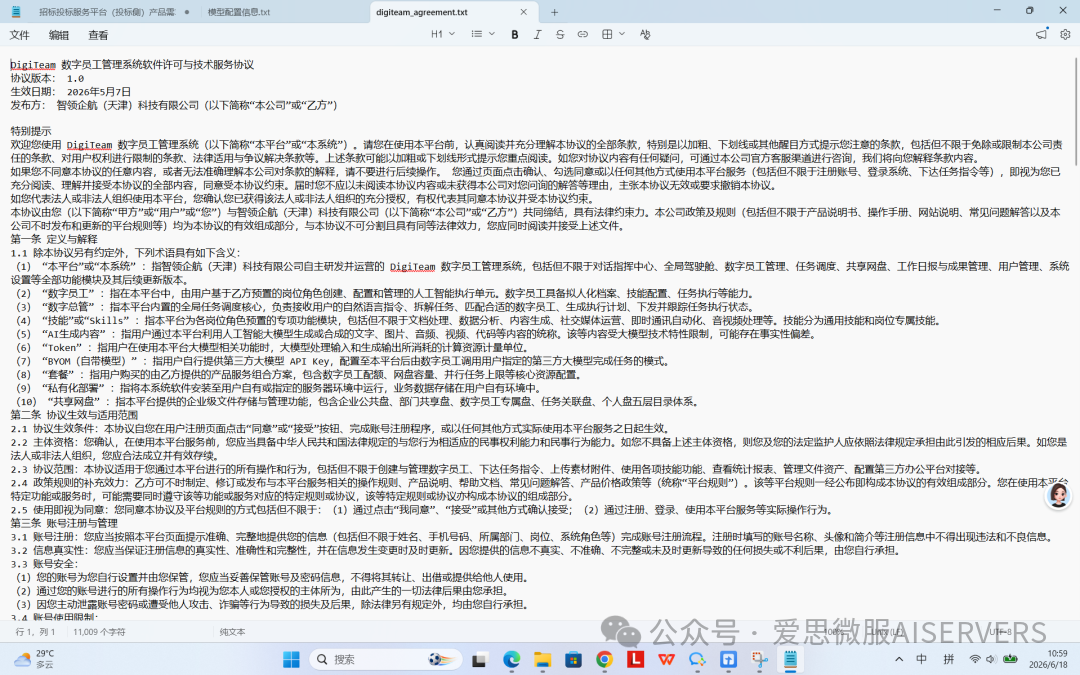The height and width of the screenshot is (675, 1080).
Task: Open WPS Office from the taskbar
Action: [x=666, y=659]
